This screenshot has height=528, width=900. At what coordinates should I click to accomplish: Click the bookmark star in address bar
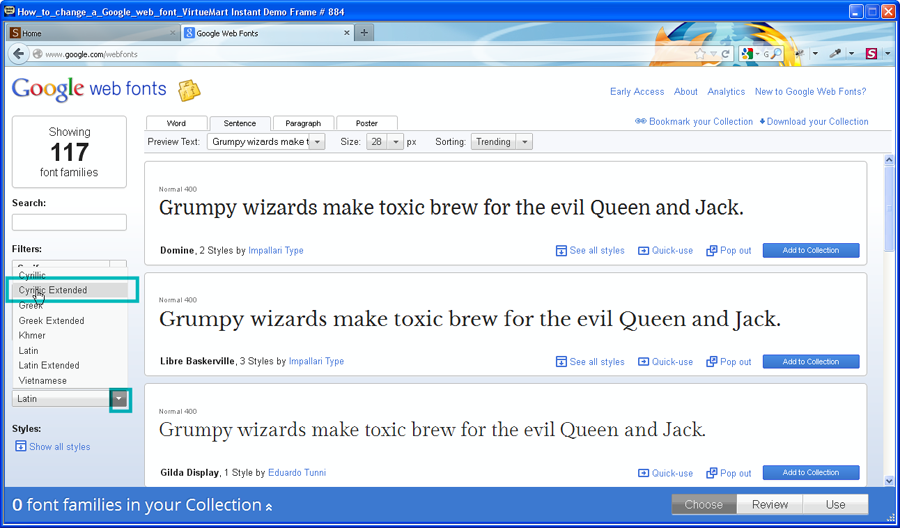(700, 54)
